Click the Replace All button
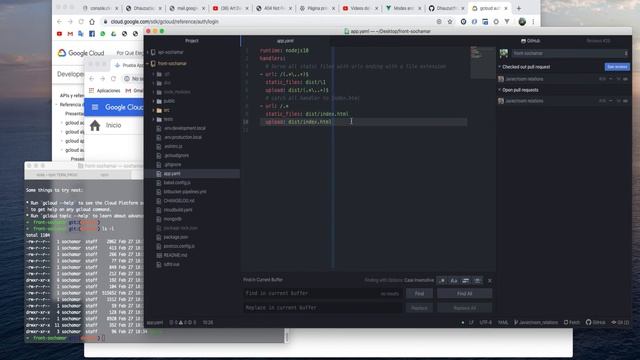This screenshot has height=360, width=640. tap(464, 308)
